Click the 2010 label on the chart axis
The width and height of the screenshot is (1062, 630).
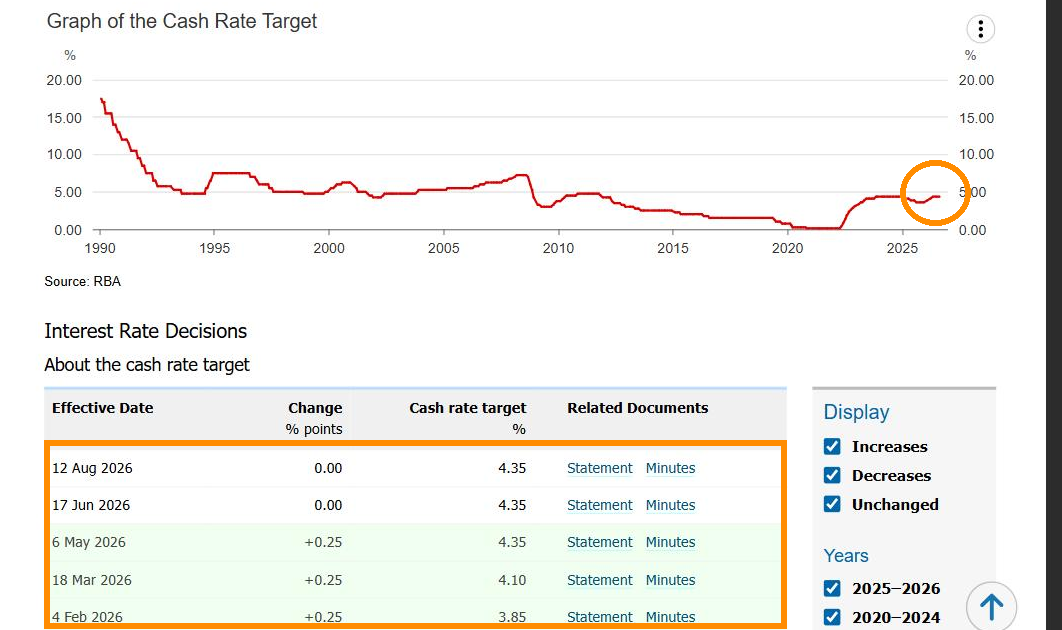tap(558, 248)
